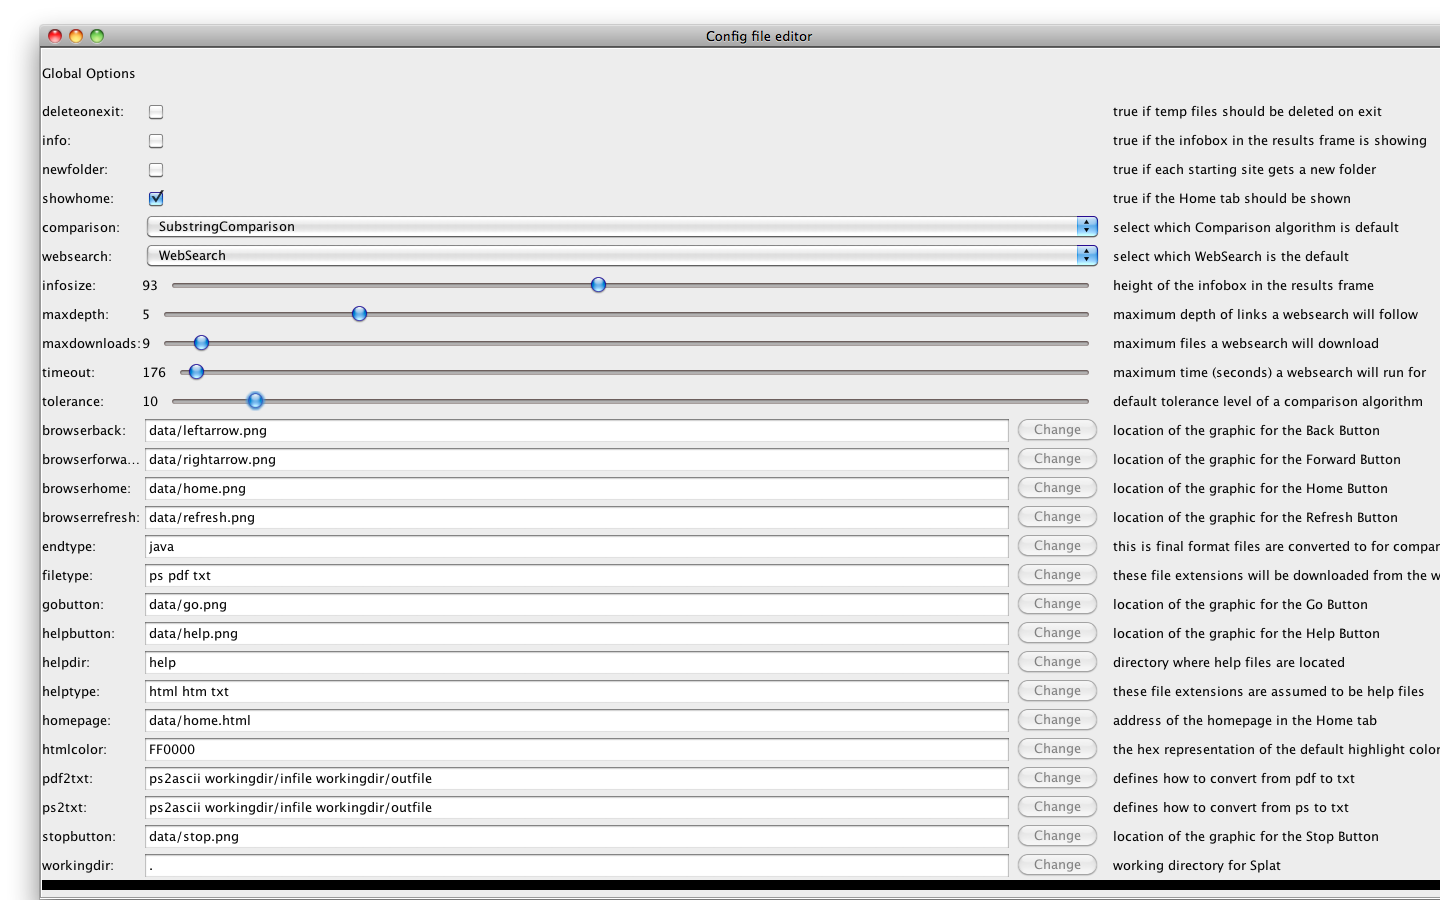Click the 'Global Options' heading
This screenshot has height=900, width=1440.
pos(88,74)
